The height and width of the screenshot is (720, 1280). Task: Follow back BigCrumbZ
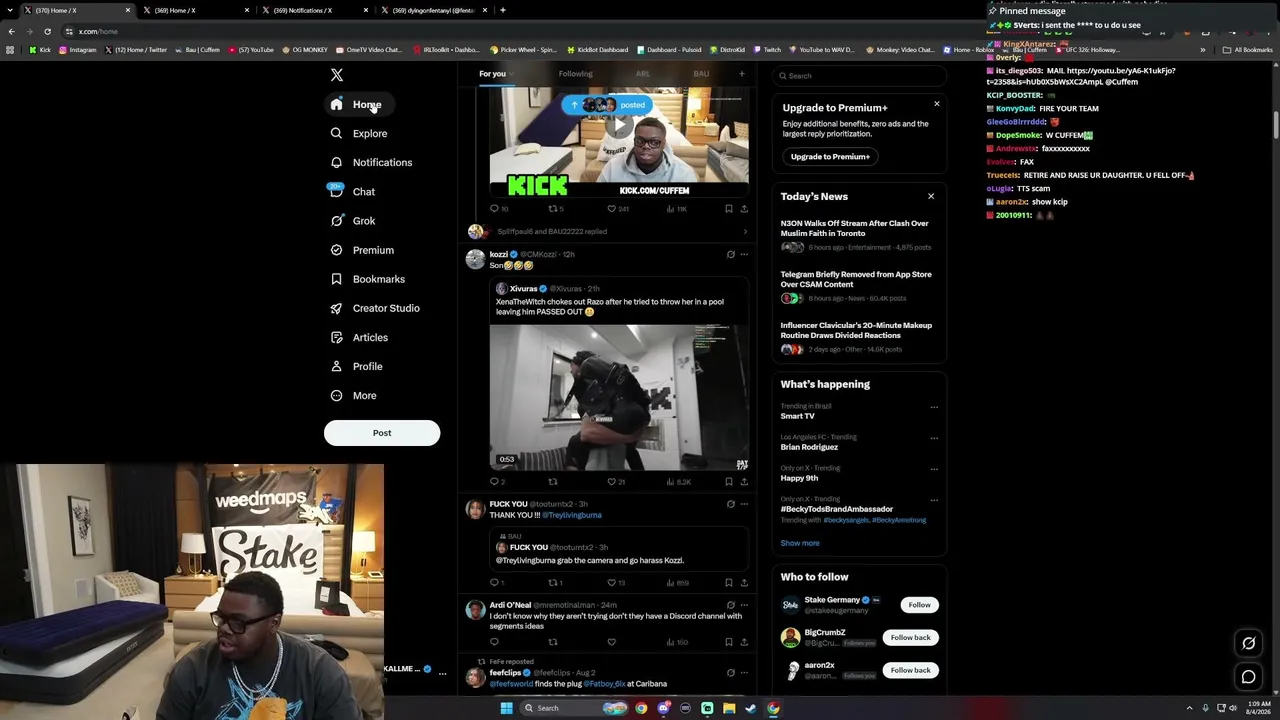point(910,637)
